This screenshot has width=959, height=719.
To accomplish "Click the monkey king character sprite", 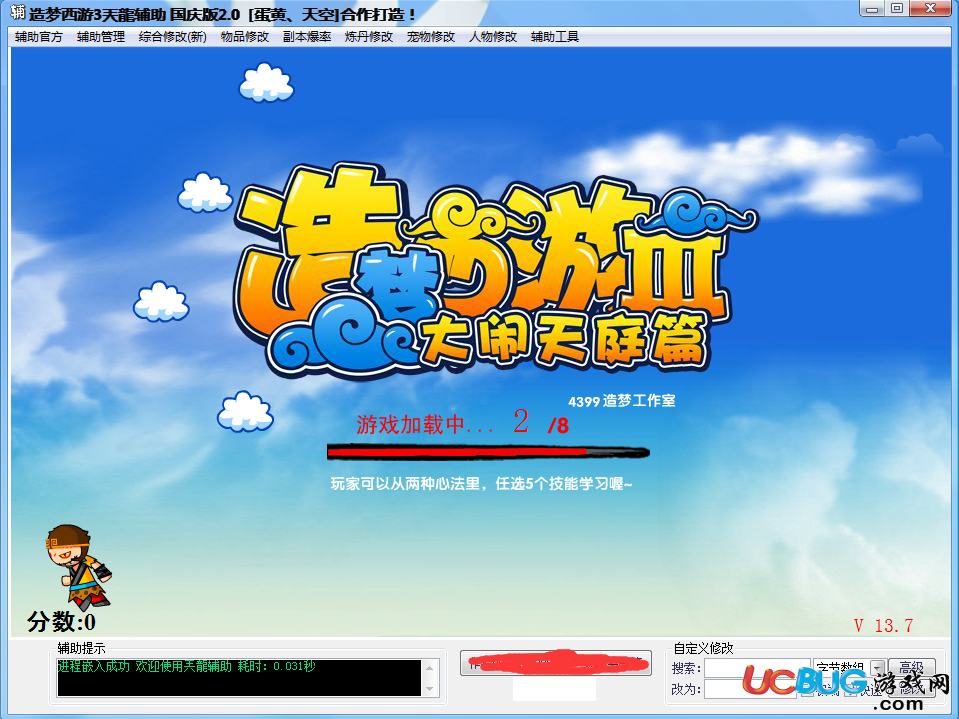I will point(78,566).
